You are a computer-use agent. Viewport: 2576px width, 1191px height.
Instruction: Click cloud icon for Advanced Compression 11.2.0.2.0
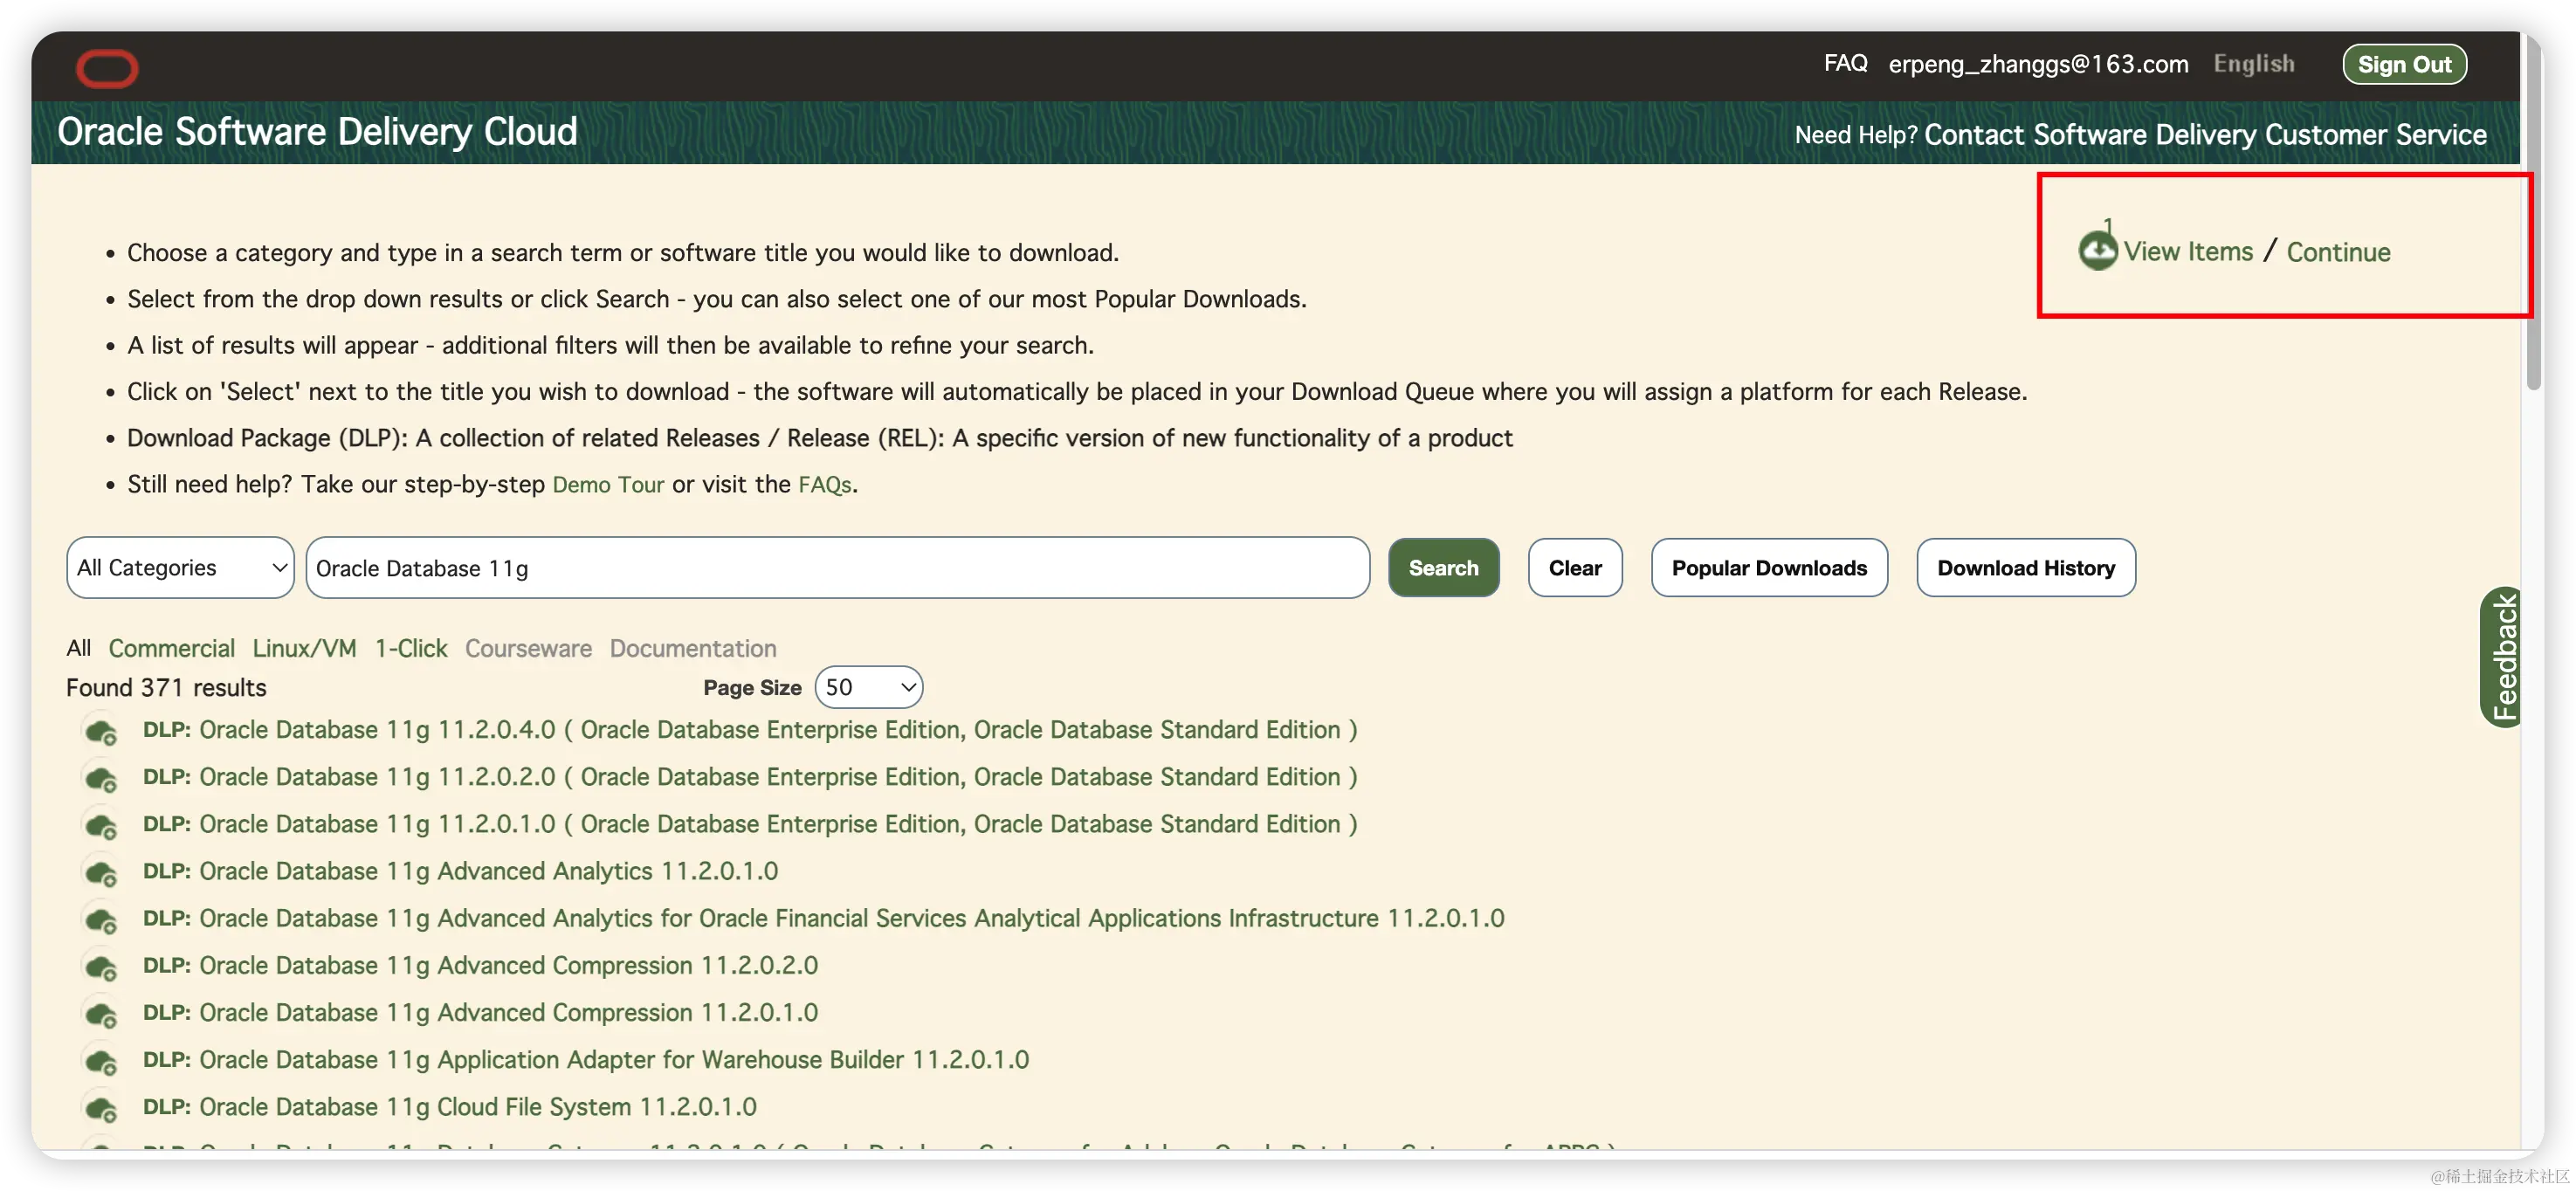tap(101, 967)
